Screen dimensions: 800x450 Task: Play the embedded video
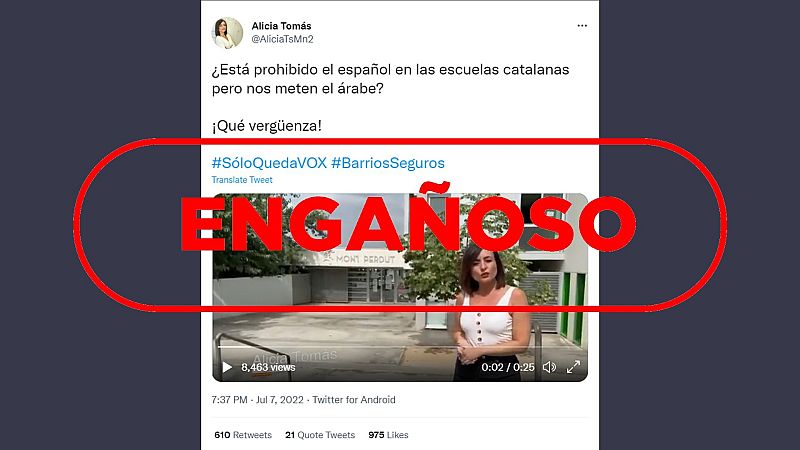point(227,367)
